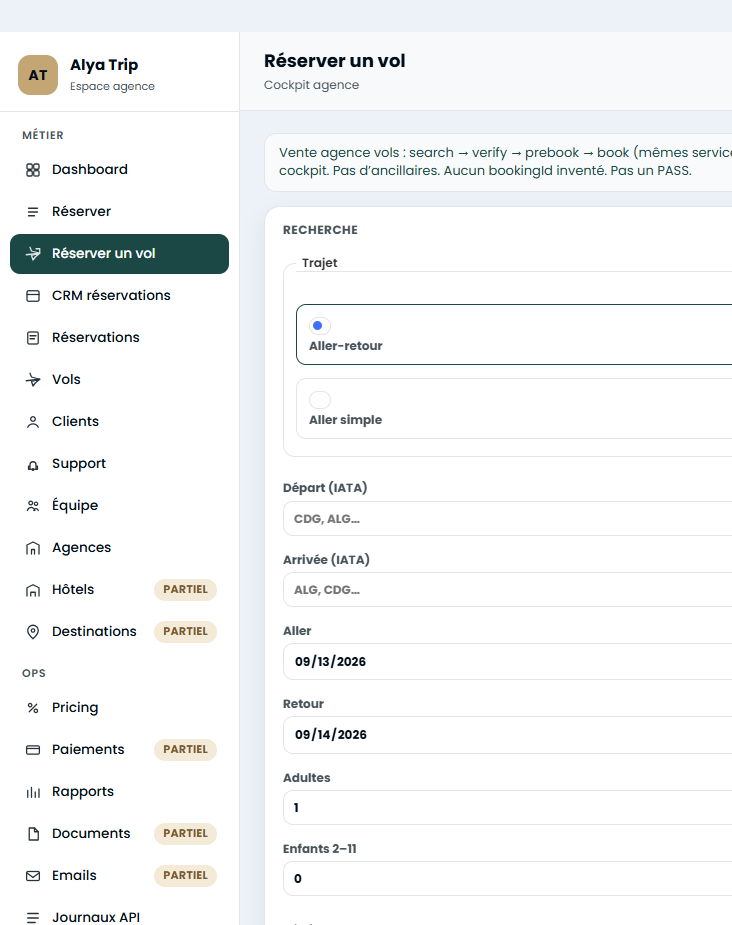
Task: Click the Clients person icon
Action: 33,422
